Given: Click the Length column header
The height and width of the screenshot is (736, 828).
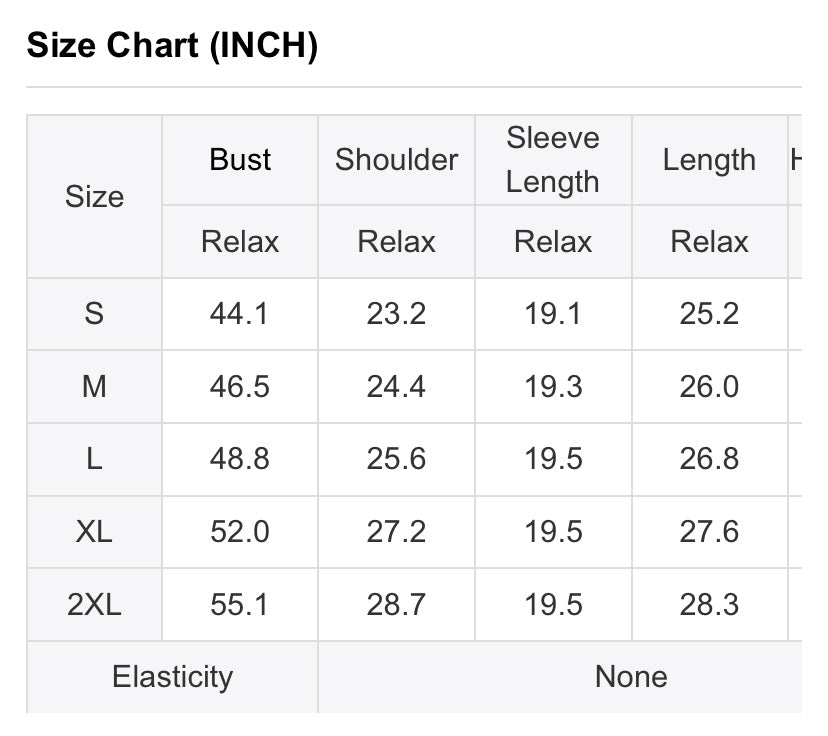Looking at the screenshot, I should (x=709, y=160).
